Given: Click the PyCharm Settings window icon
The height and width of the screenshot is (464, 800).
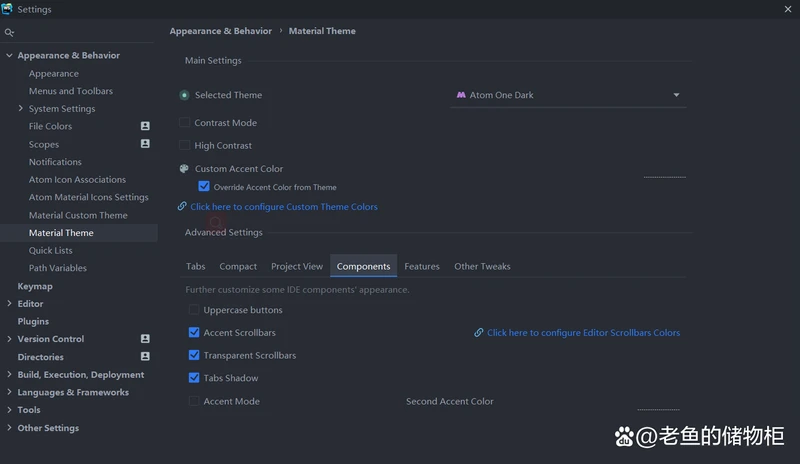Looking at the screenshot, I should pos(7,9).
